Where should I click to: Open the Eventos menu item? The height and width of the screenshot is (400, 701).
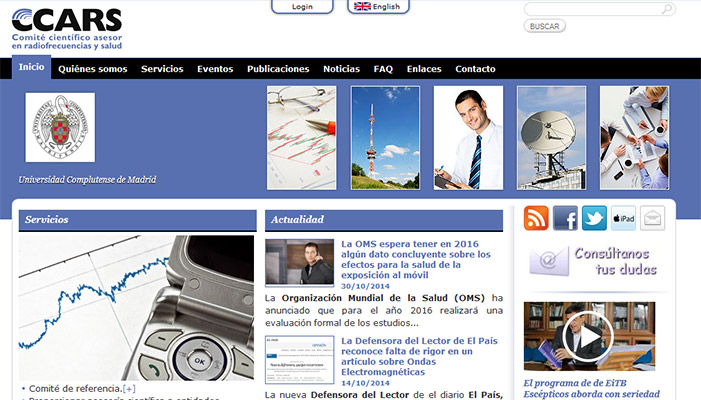(x=215, y=69)
